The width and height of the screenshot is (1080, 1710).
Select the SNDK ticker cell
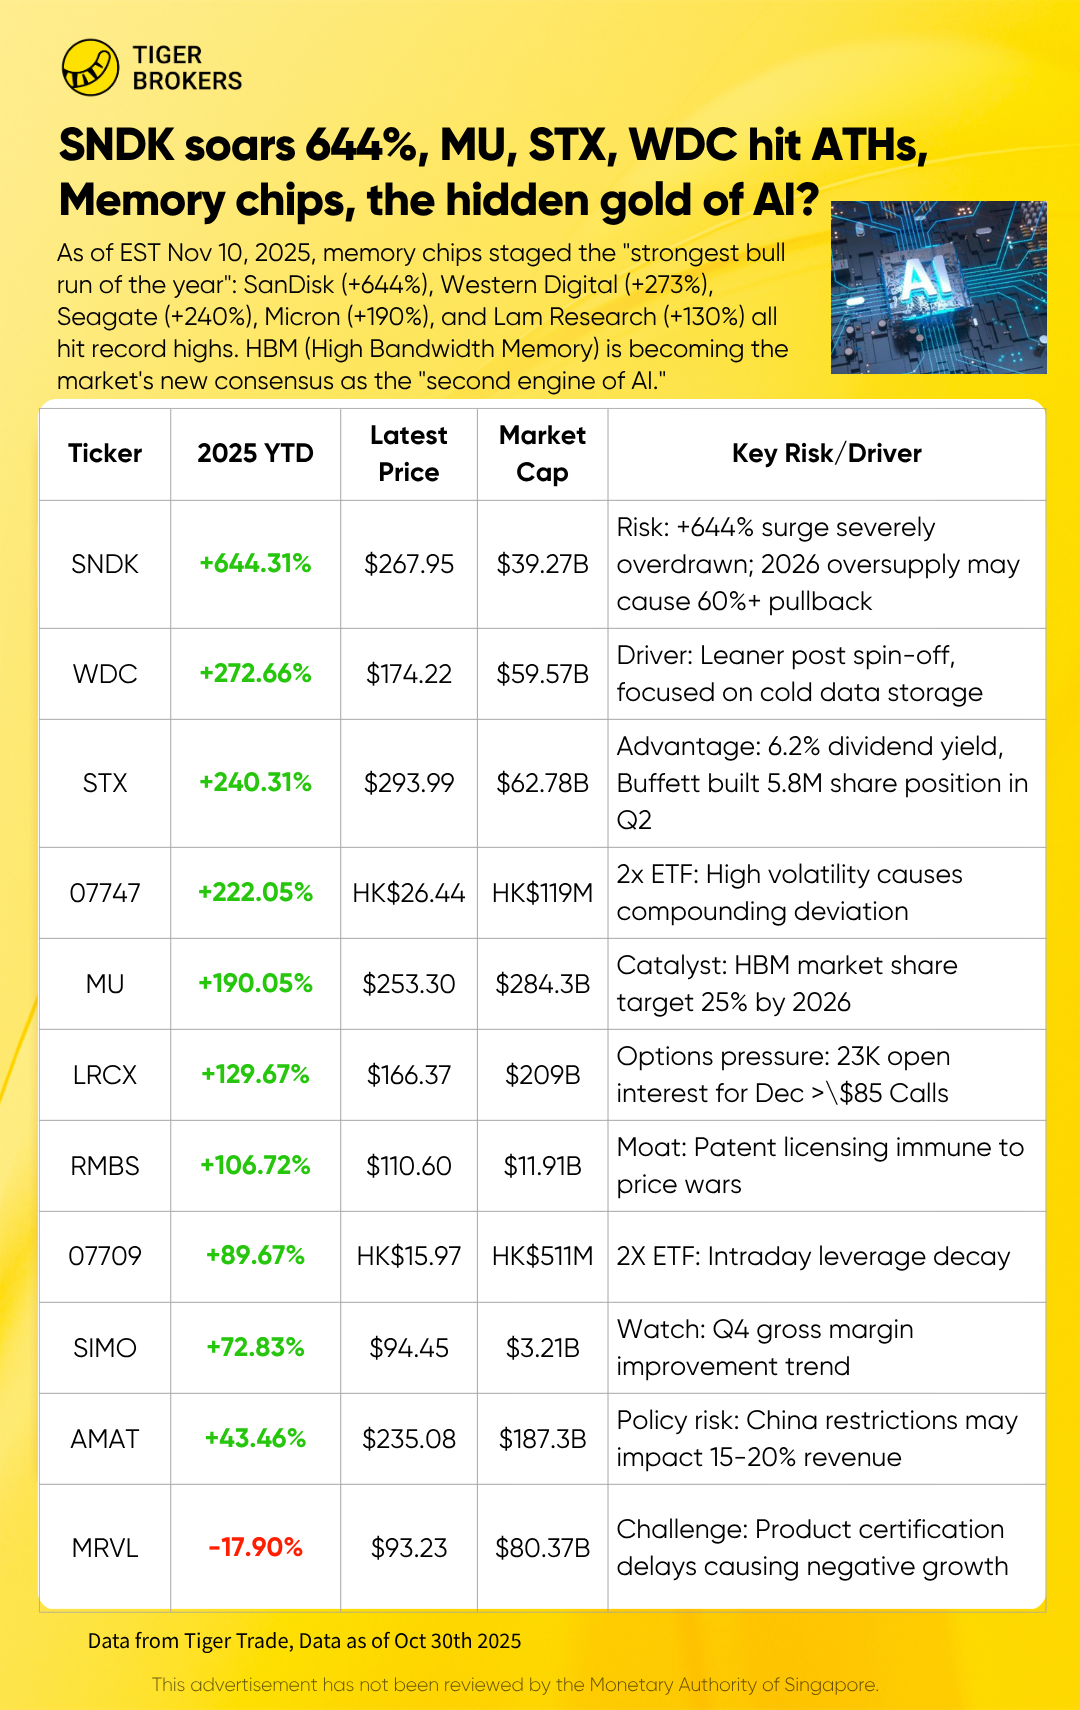pos(105,564)
